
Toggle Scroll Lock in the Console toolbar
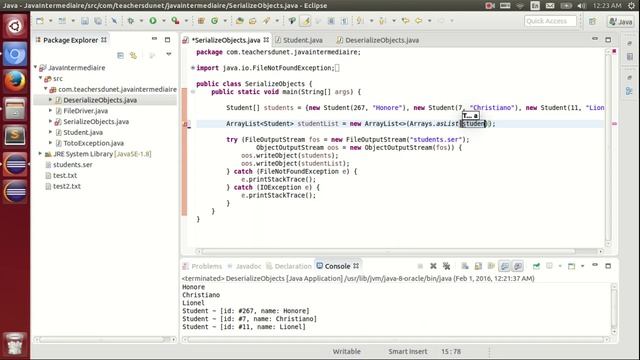(x=478, y=266)
